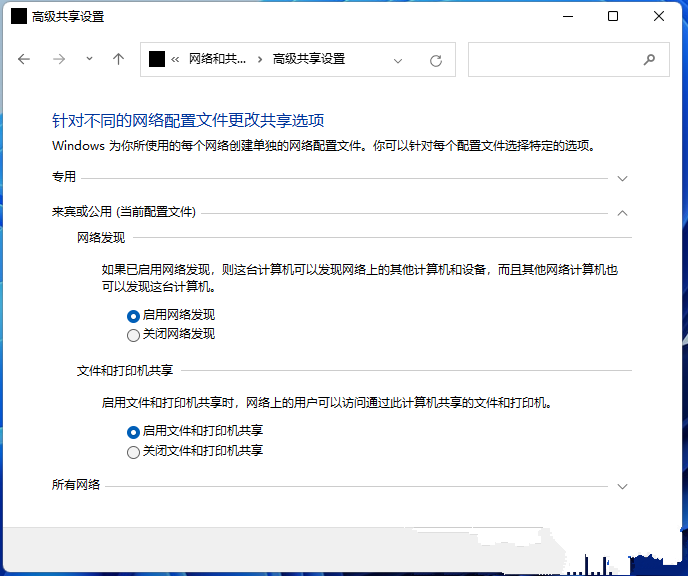Expand the 所有网络 section
Screen dimensions: 688x576
(622, 486)
